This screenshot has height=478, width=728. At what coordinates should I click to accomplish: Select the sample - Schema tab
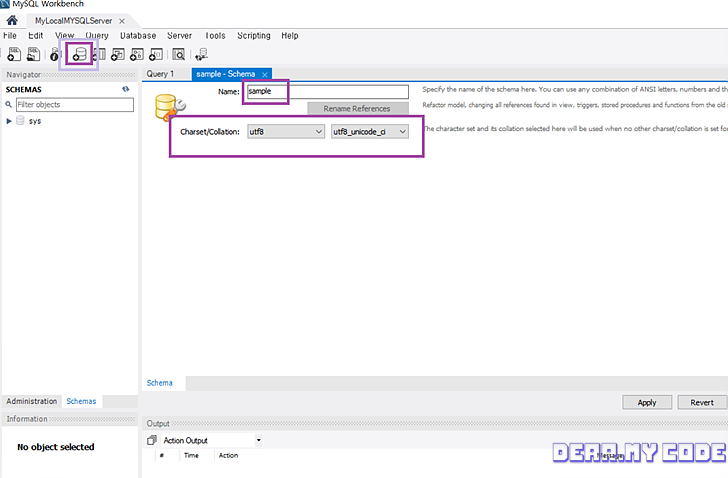(x=226, y=74)
